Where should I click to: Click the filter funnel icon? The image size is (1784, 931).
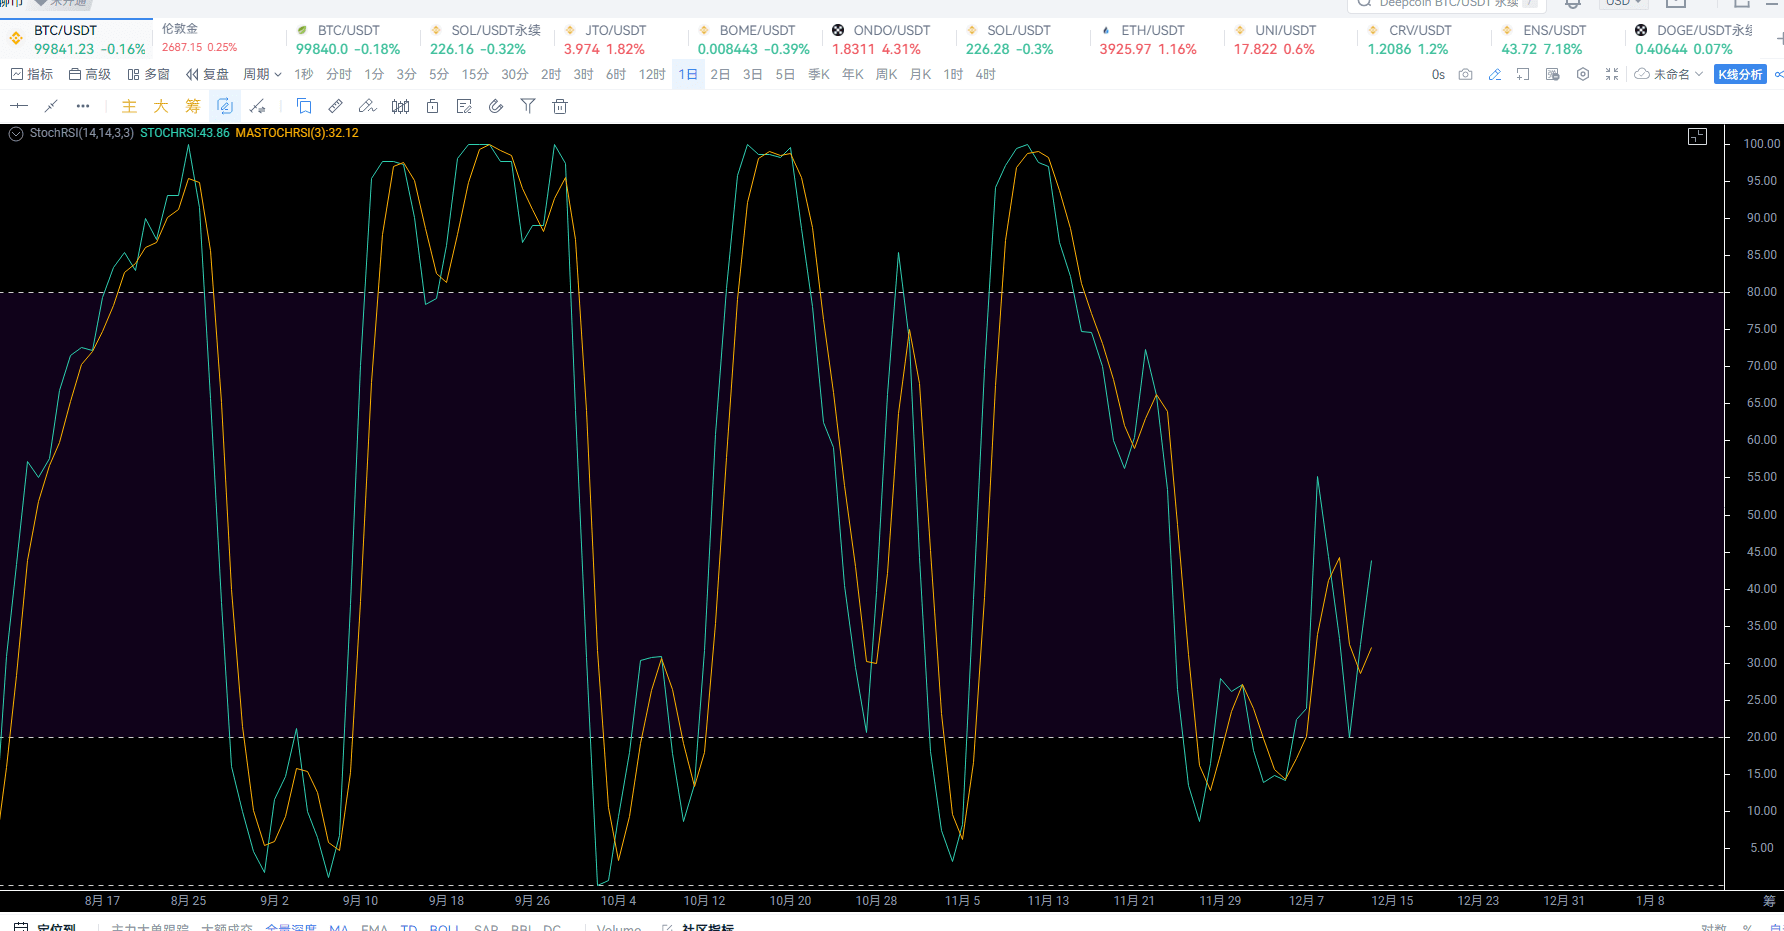click(x=528, y=106)
